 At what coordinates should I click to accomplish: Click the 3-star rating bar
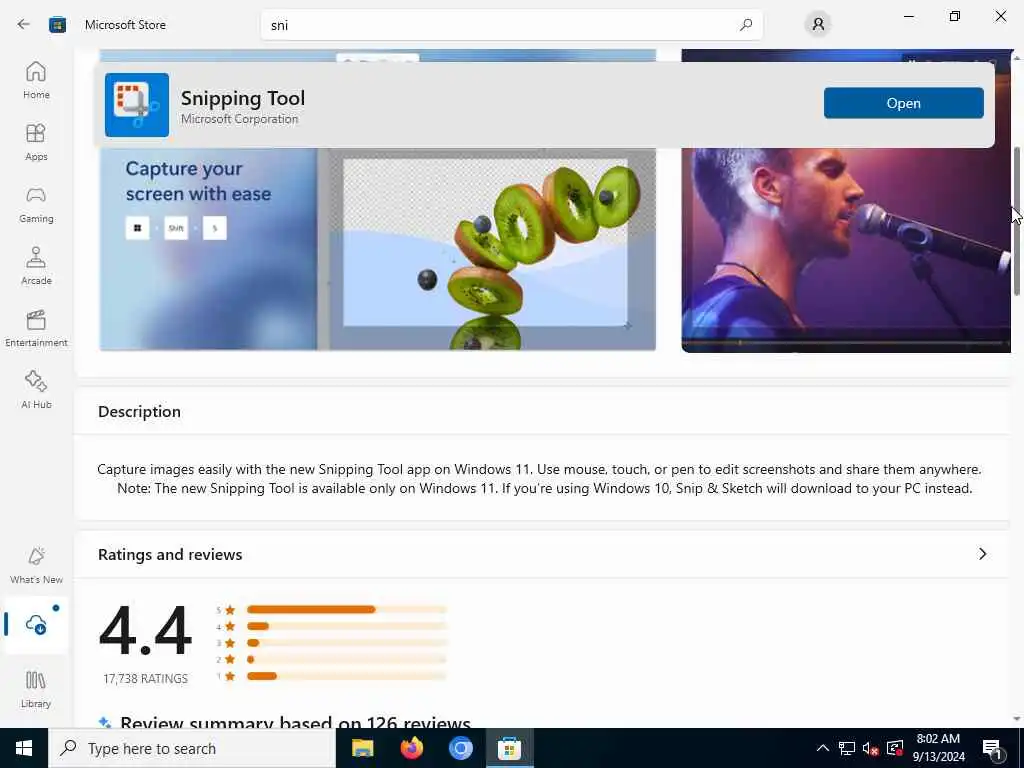(346, 643)
